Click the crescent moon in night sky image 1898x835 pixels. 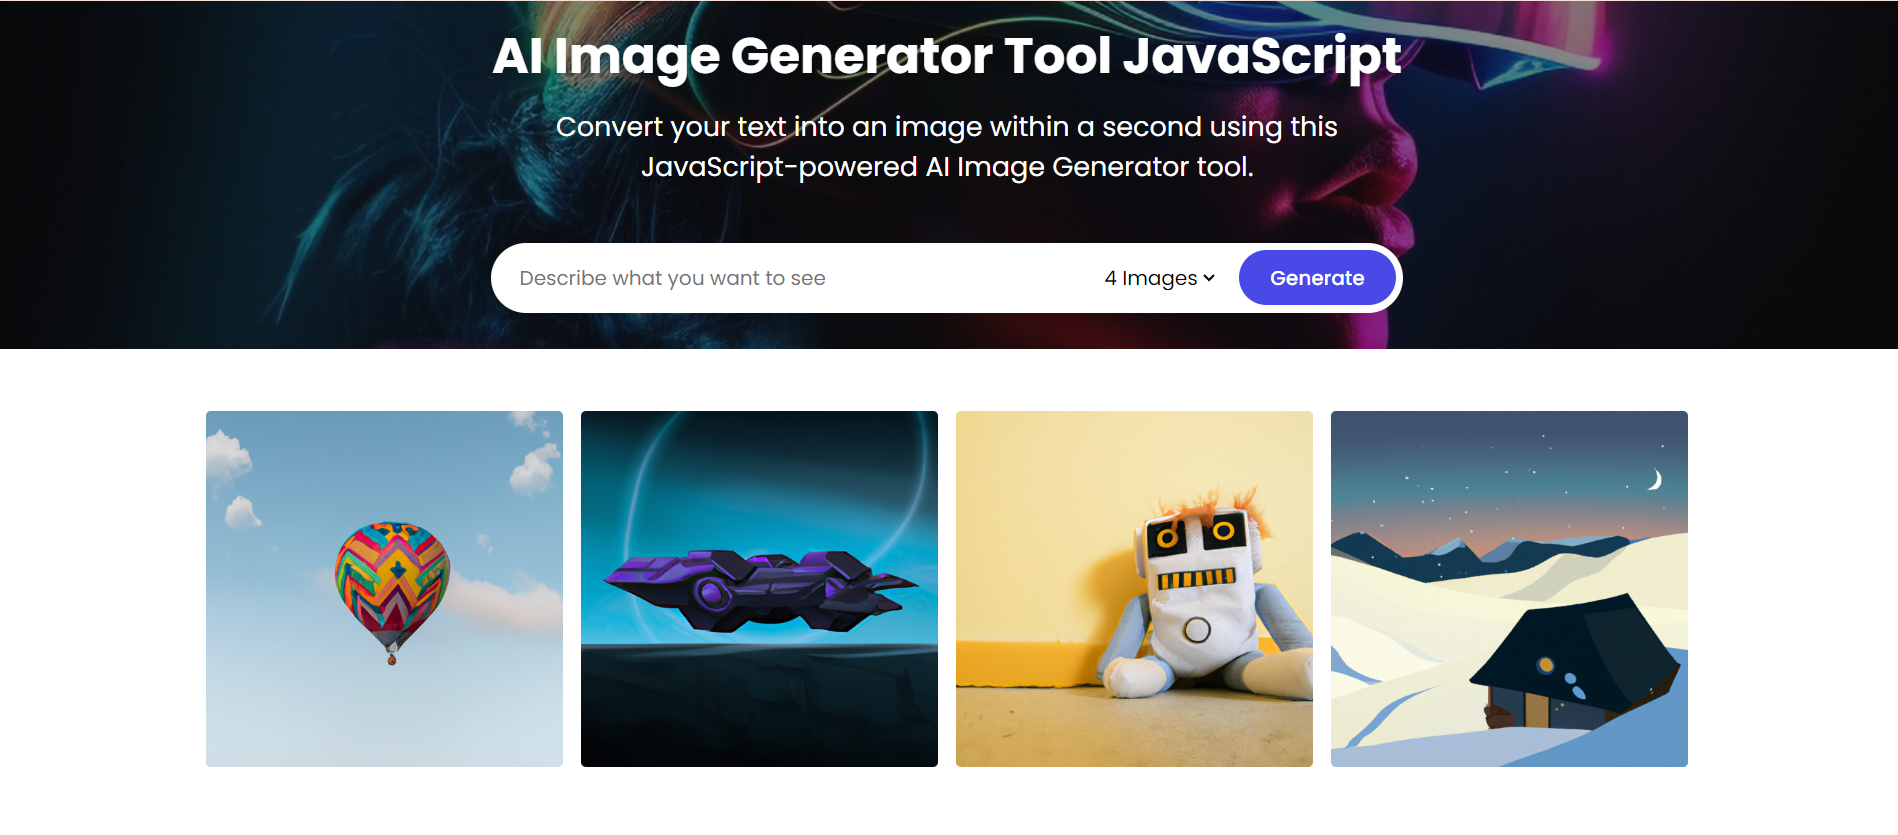pyautogui.click(x=1655, y=480)
